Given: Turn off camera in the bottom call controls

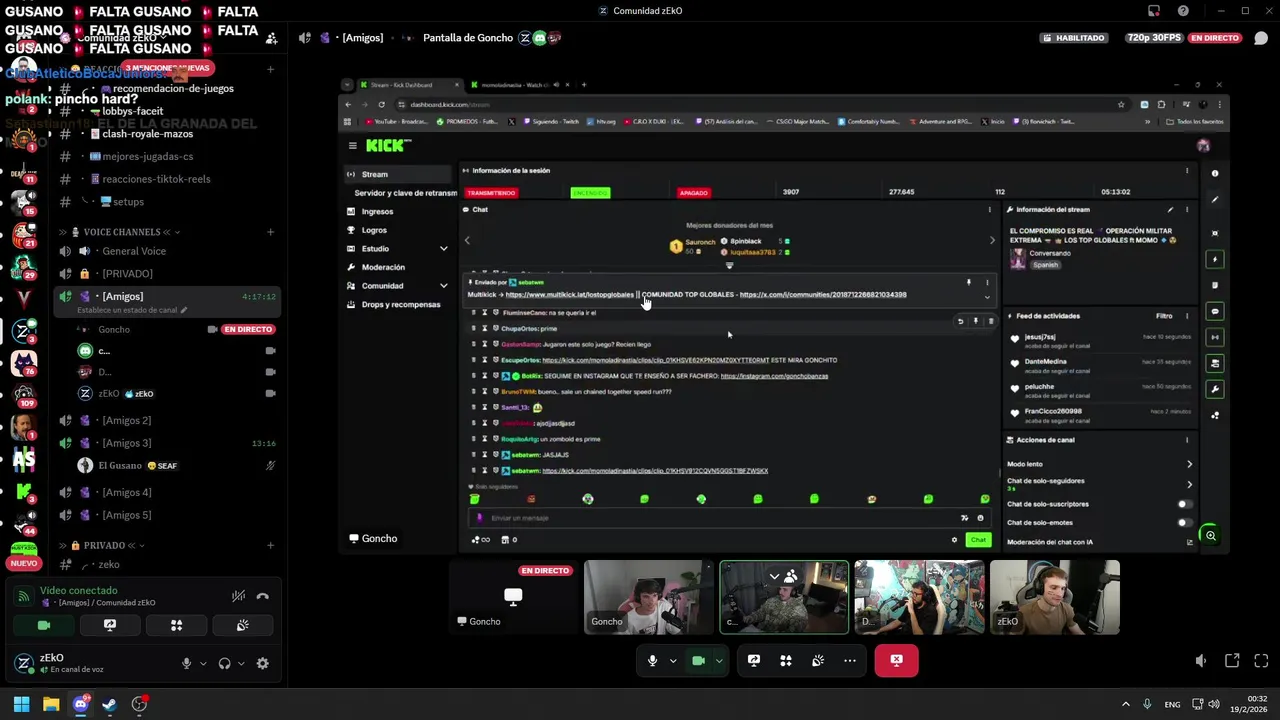Looking at the screenshot, I should pos(699,660).
